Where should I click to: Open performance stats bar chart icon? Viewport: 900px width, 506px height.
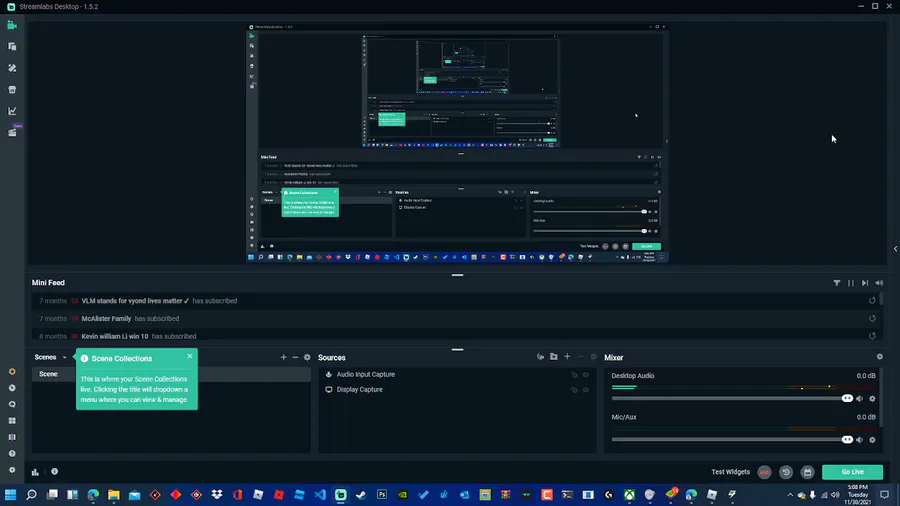(x=35, y=472)
